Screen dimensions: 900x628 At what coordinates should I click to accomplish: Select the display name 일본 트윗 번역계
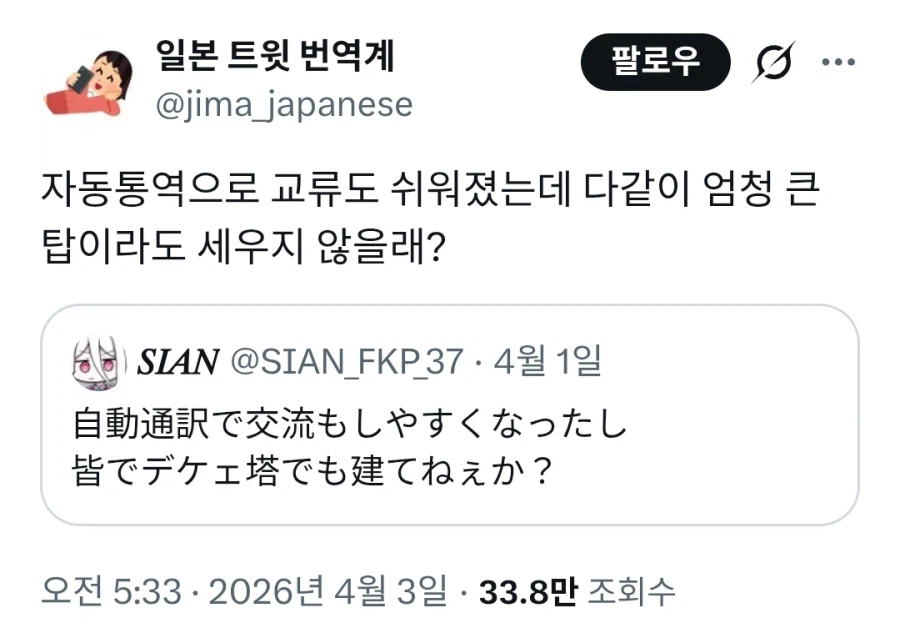point(273,57)
